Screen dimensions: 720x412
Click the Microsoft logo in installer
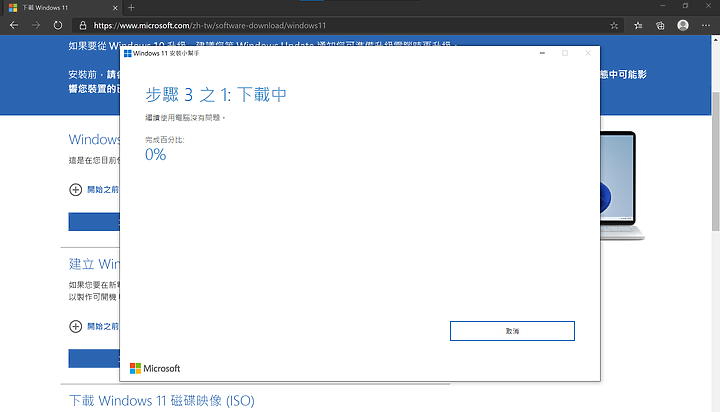(155, 368)
